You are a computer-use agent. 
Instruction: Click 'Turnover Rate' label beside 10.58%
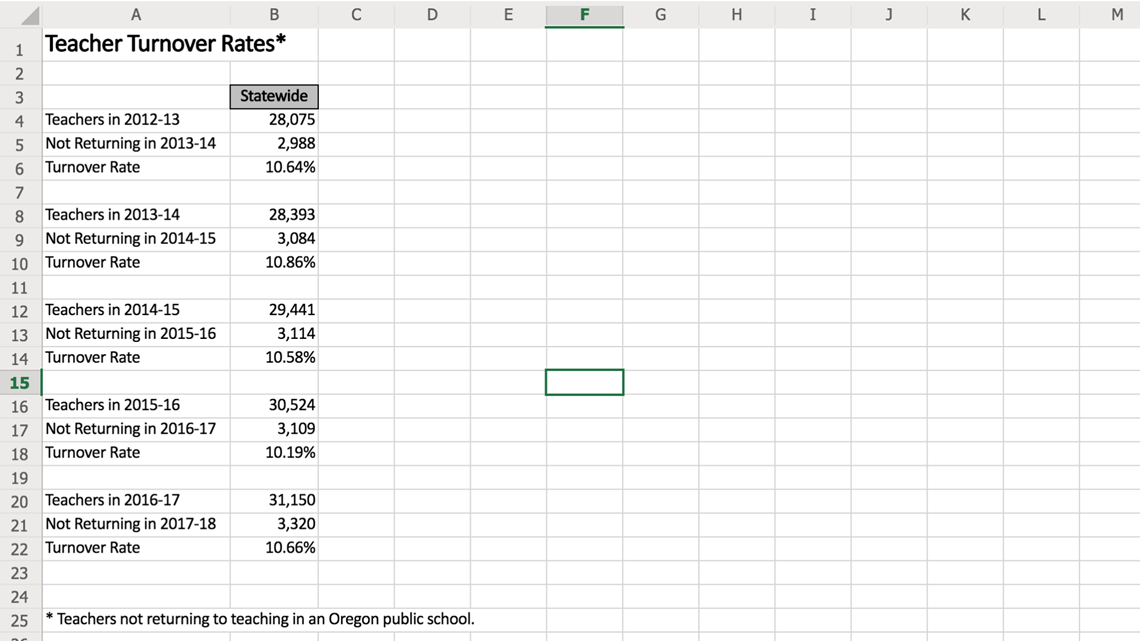92,358
